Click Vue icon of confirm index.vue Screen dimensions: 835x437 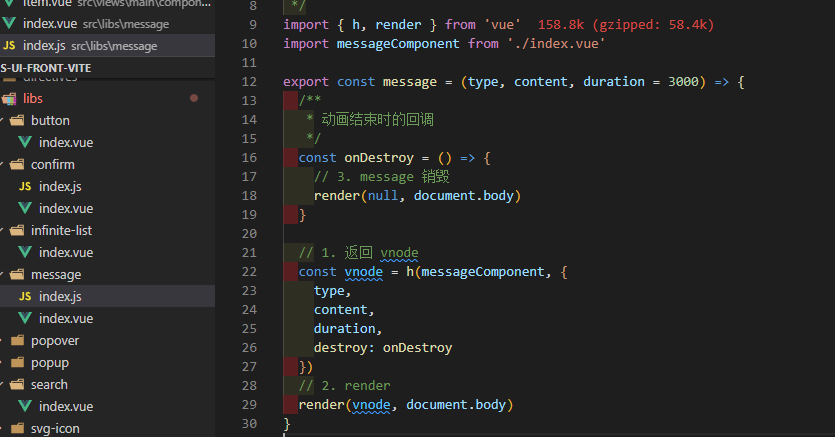point(25,208)
